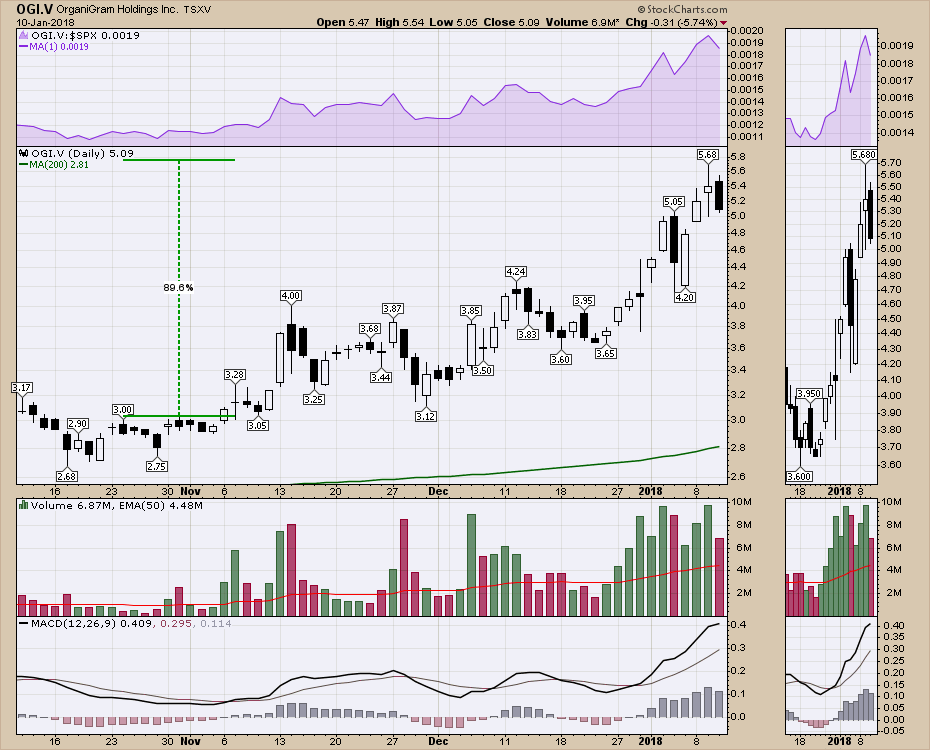Click the 3.44 price label
This screenshot has height=750, width=930.
coord(381,377)
